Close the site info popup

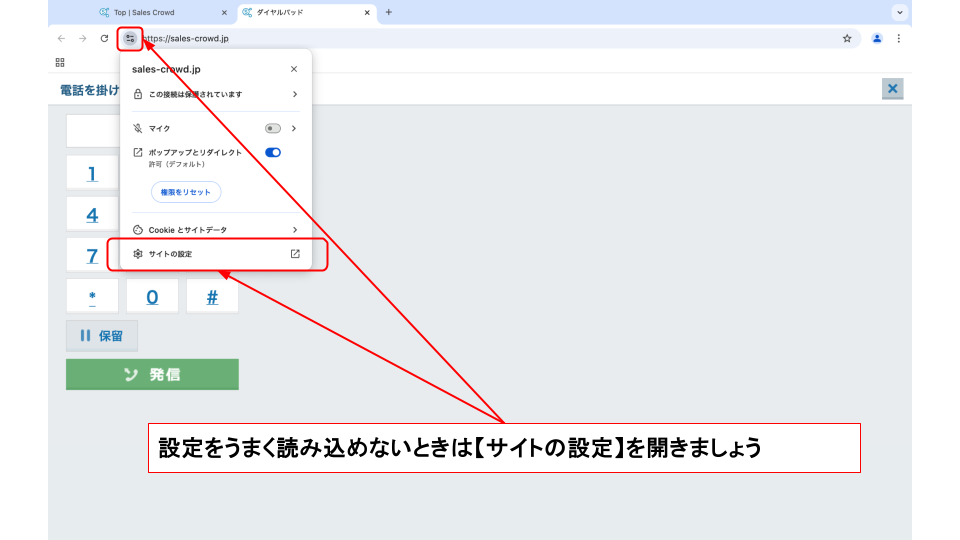[294, 70]
